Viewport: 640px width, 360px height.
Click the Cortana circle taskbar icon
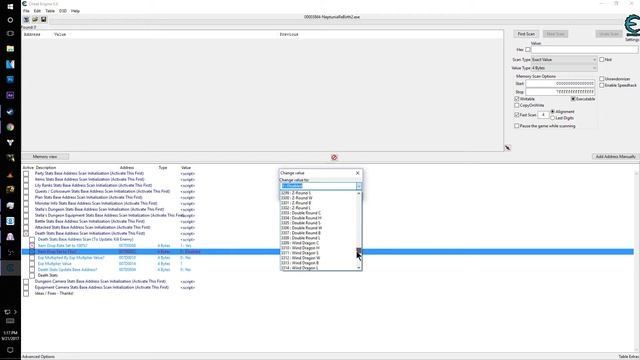(x=10, y=20)
